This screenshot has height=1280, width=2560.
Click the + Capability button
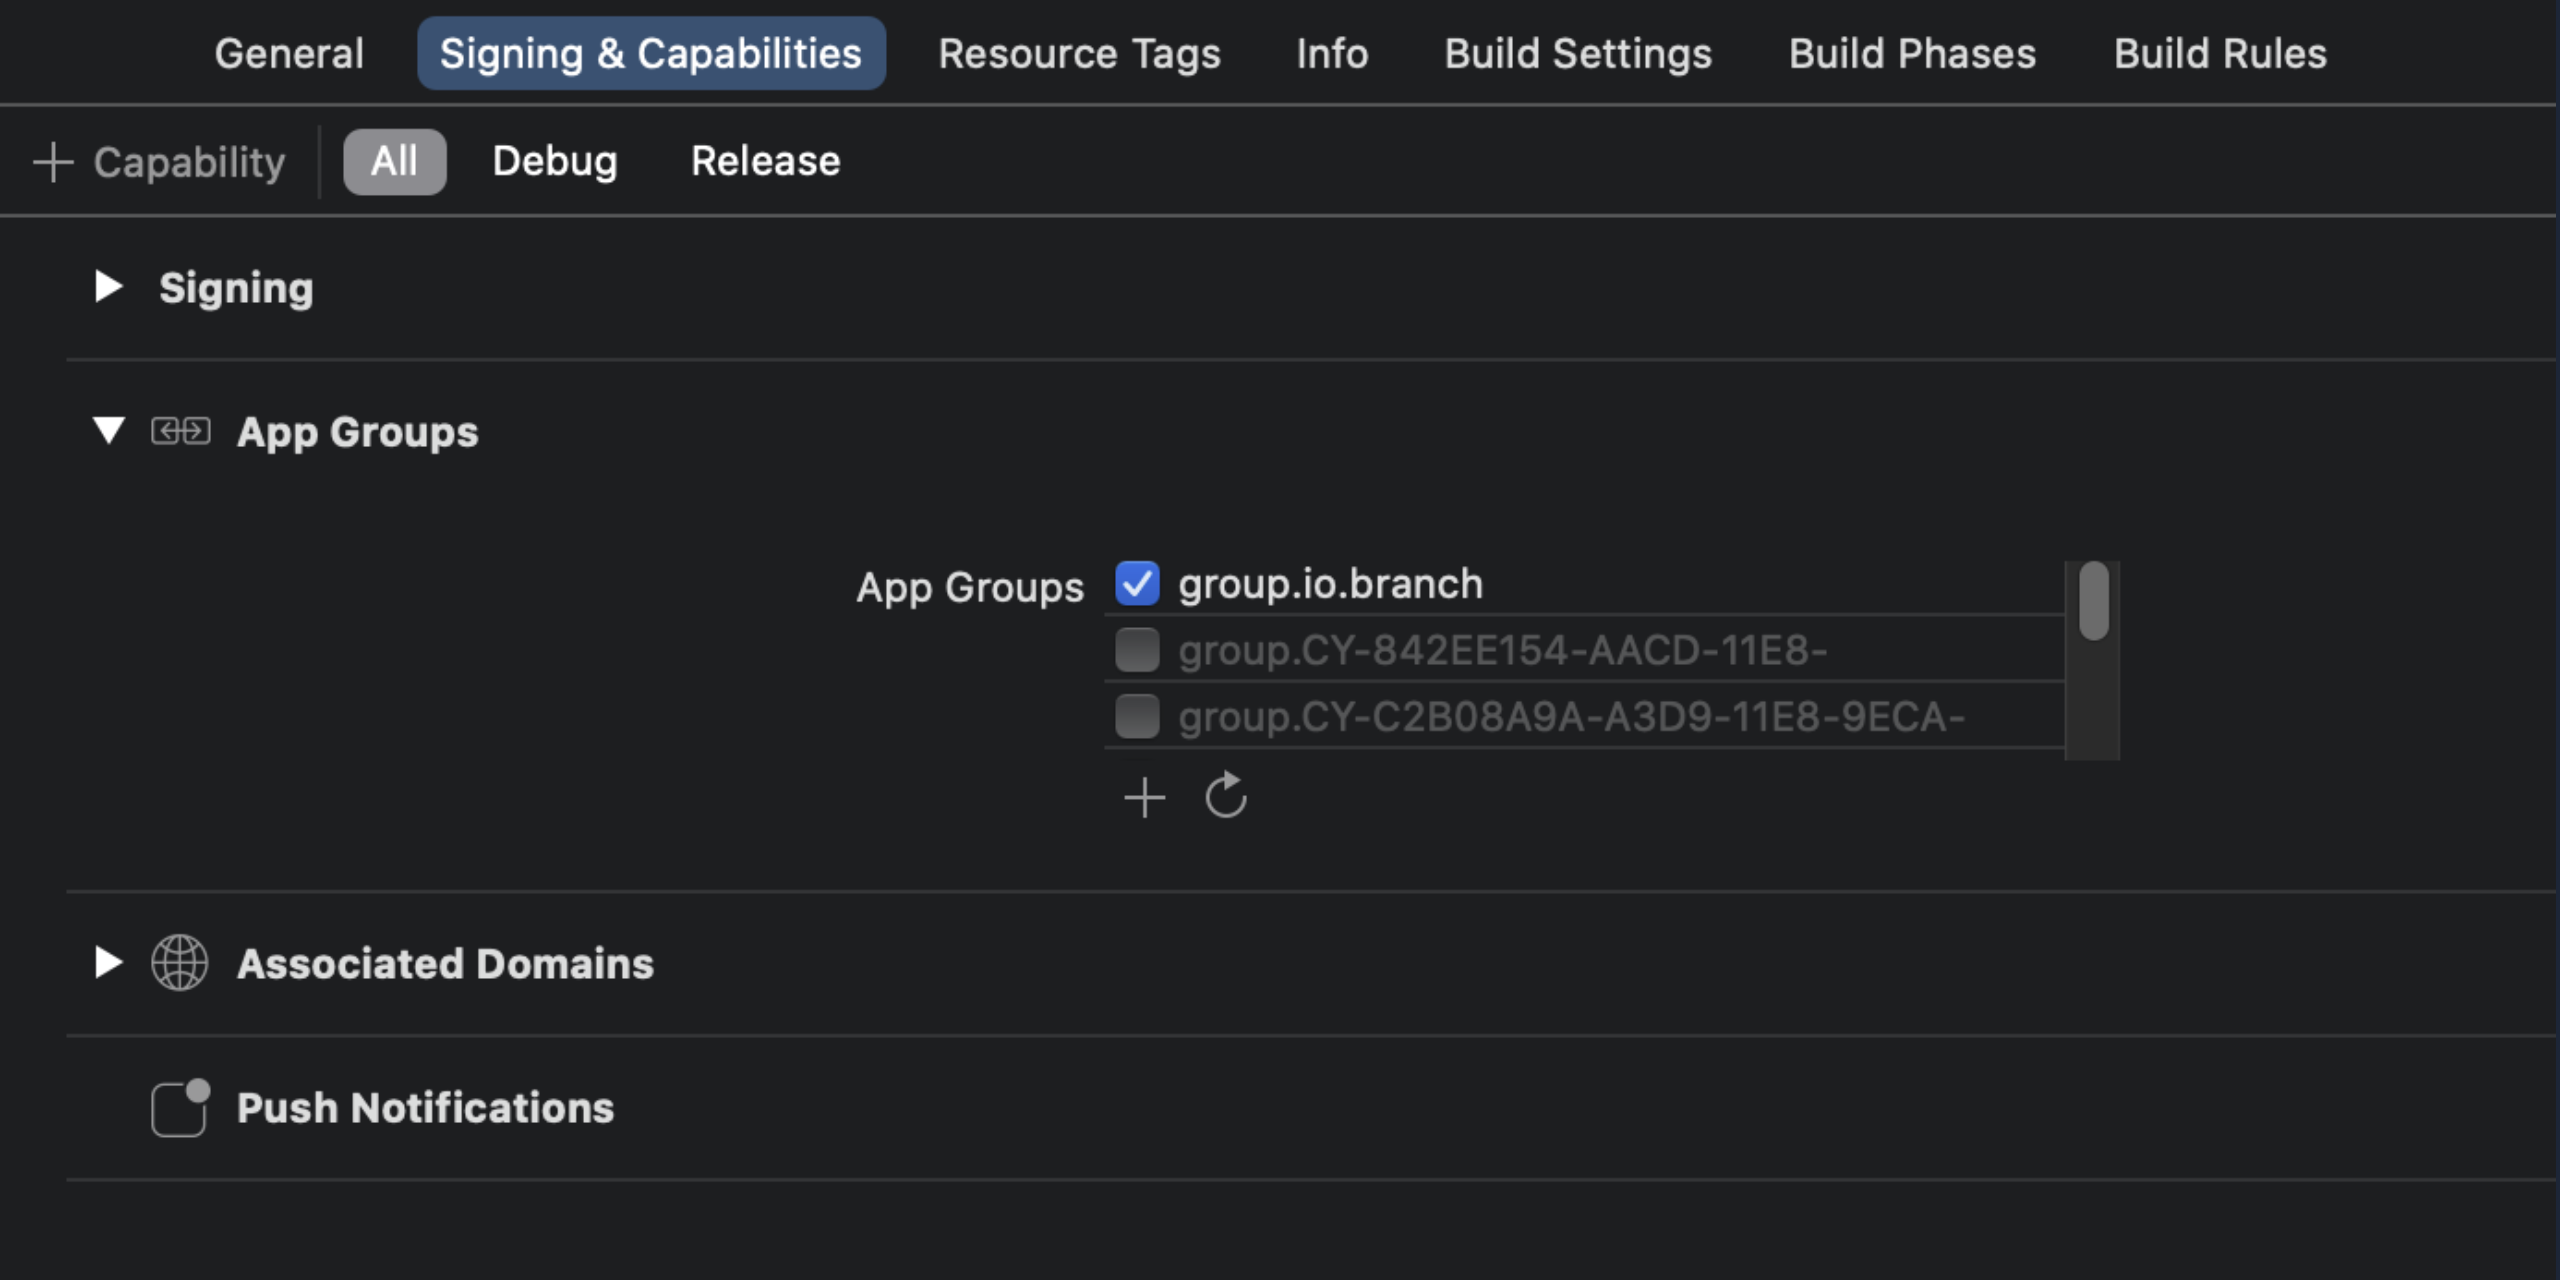pos(160,162)
